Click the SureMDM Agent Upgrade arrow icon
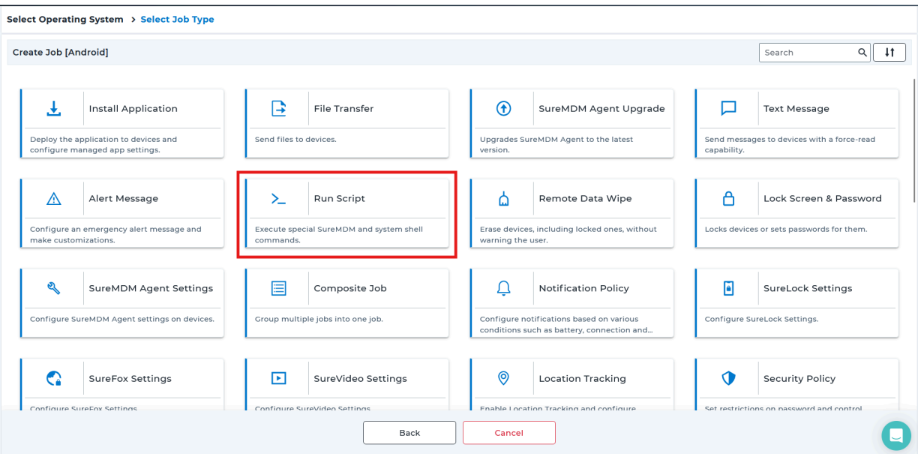This screenshot has height=458, width=924. [504, 109]
